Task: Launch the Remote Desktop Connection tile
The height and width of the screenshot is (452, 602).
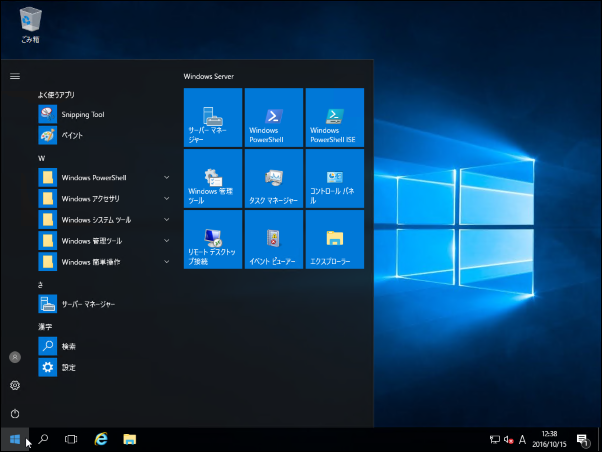Action: [213, 239]
